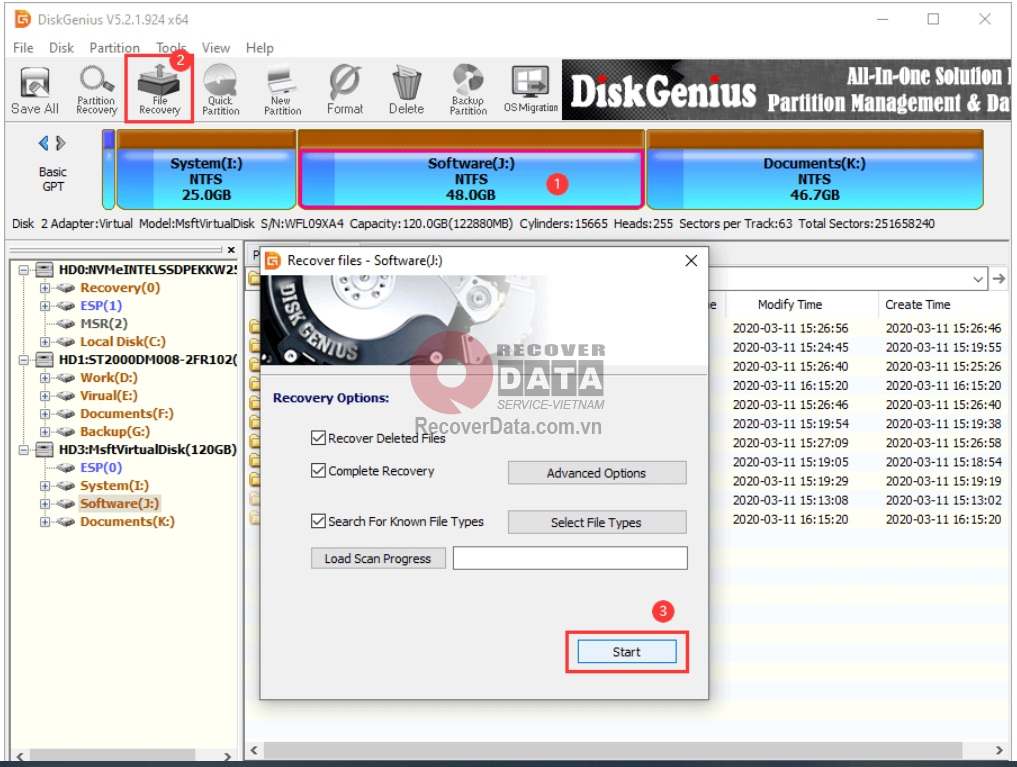Close the Recover files dialog
Screen dimensions: 1017x767
coord(691,261)
